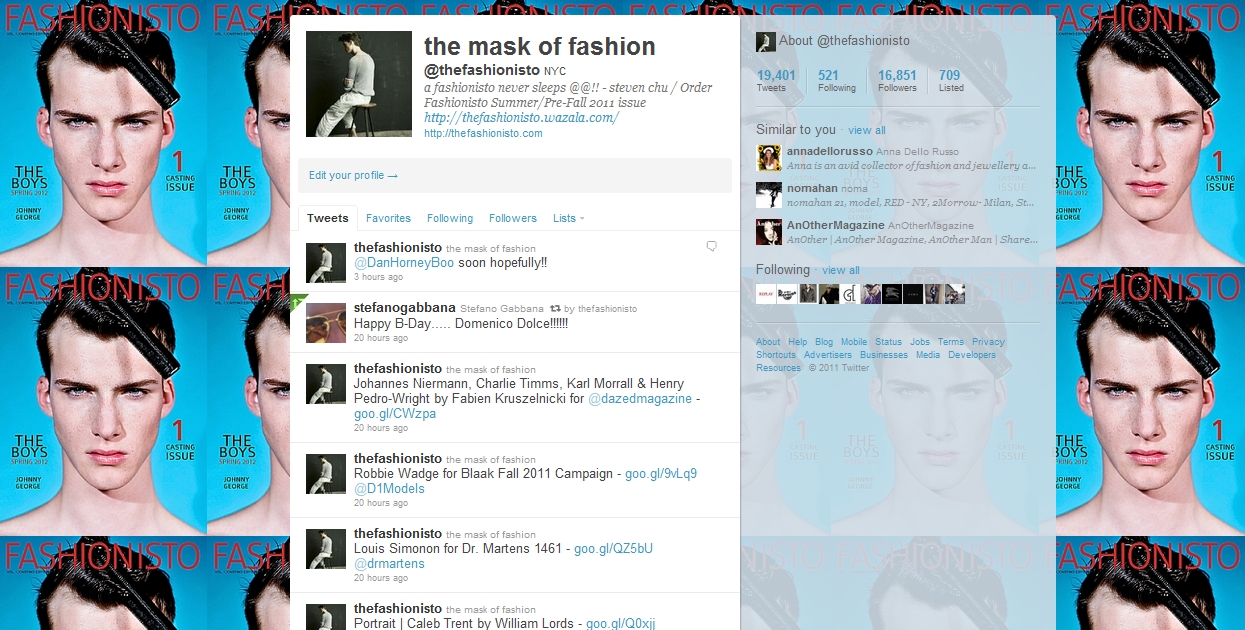
Task: Click the avatar next to the @DanHorneyBoo tweet
Action: pyautogui.click(x=326, y=262)
